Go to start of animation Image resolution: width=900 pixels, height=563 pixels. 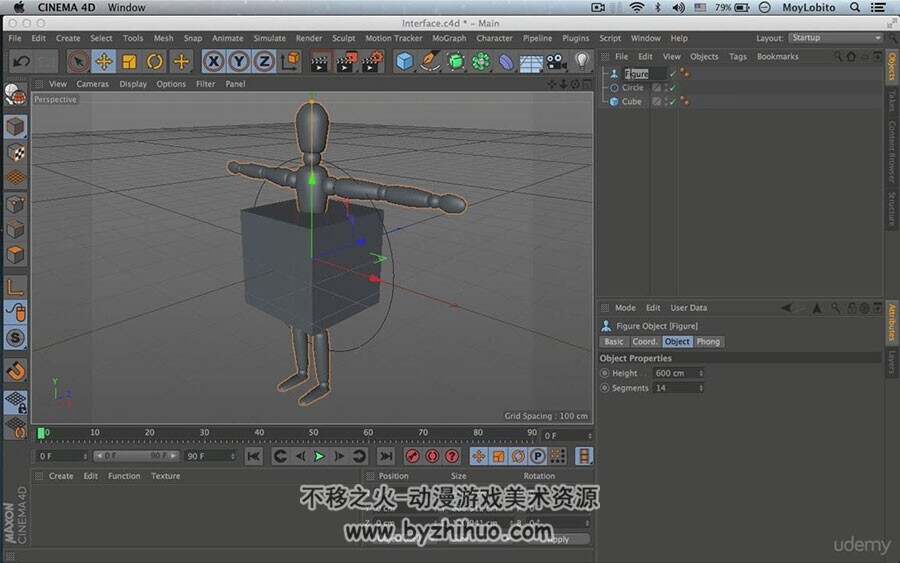[253, 456]
